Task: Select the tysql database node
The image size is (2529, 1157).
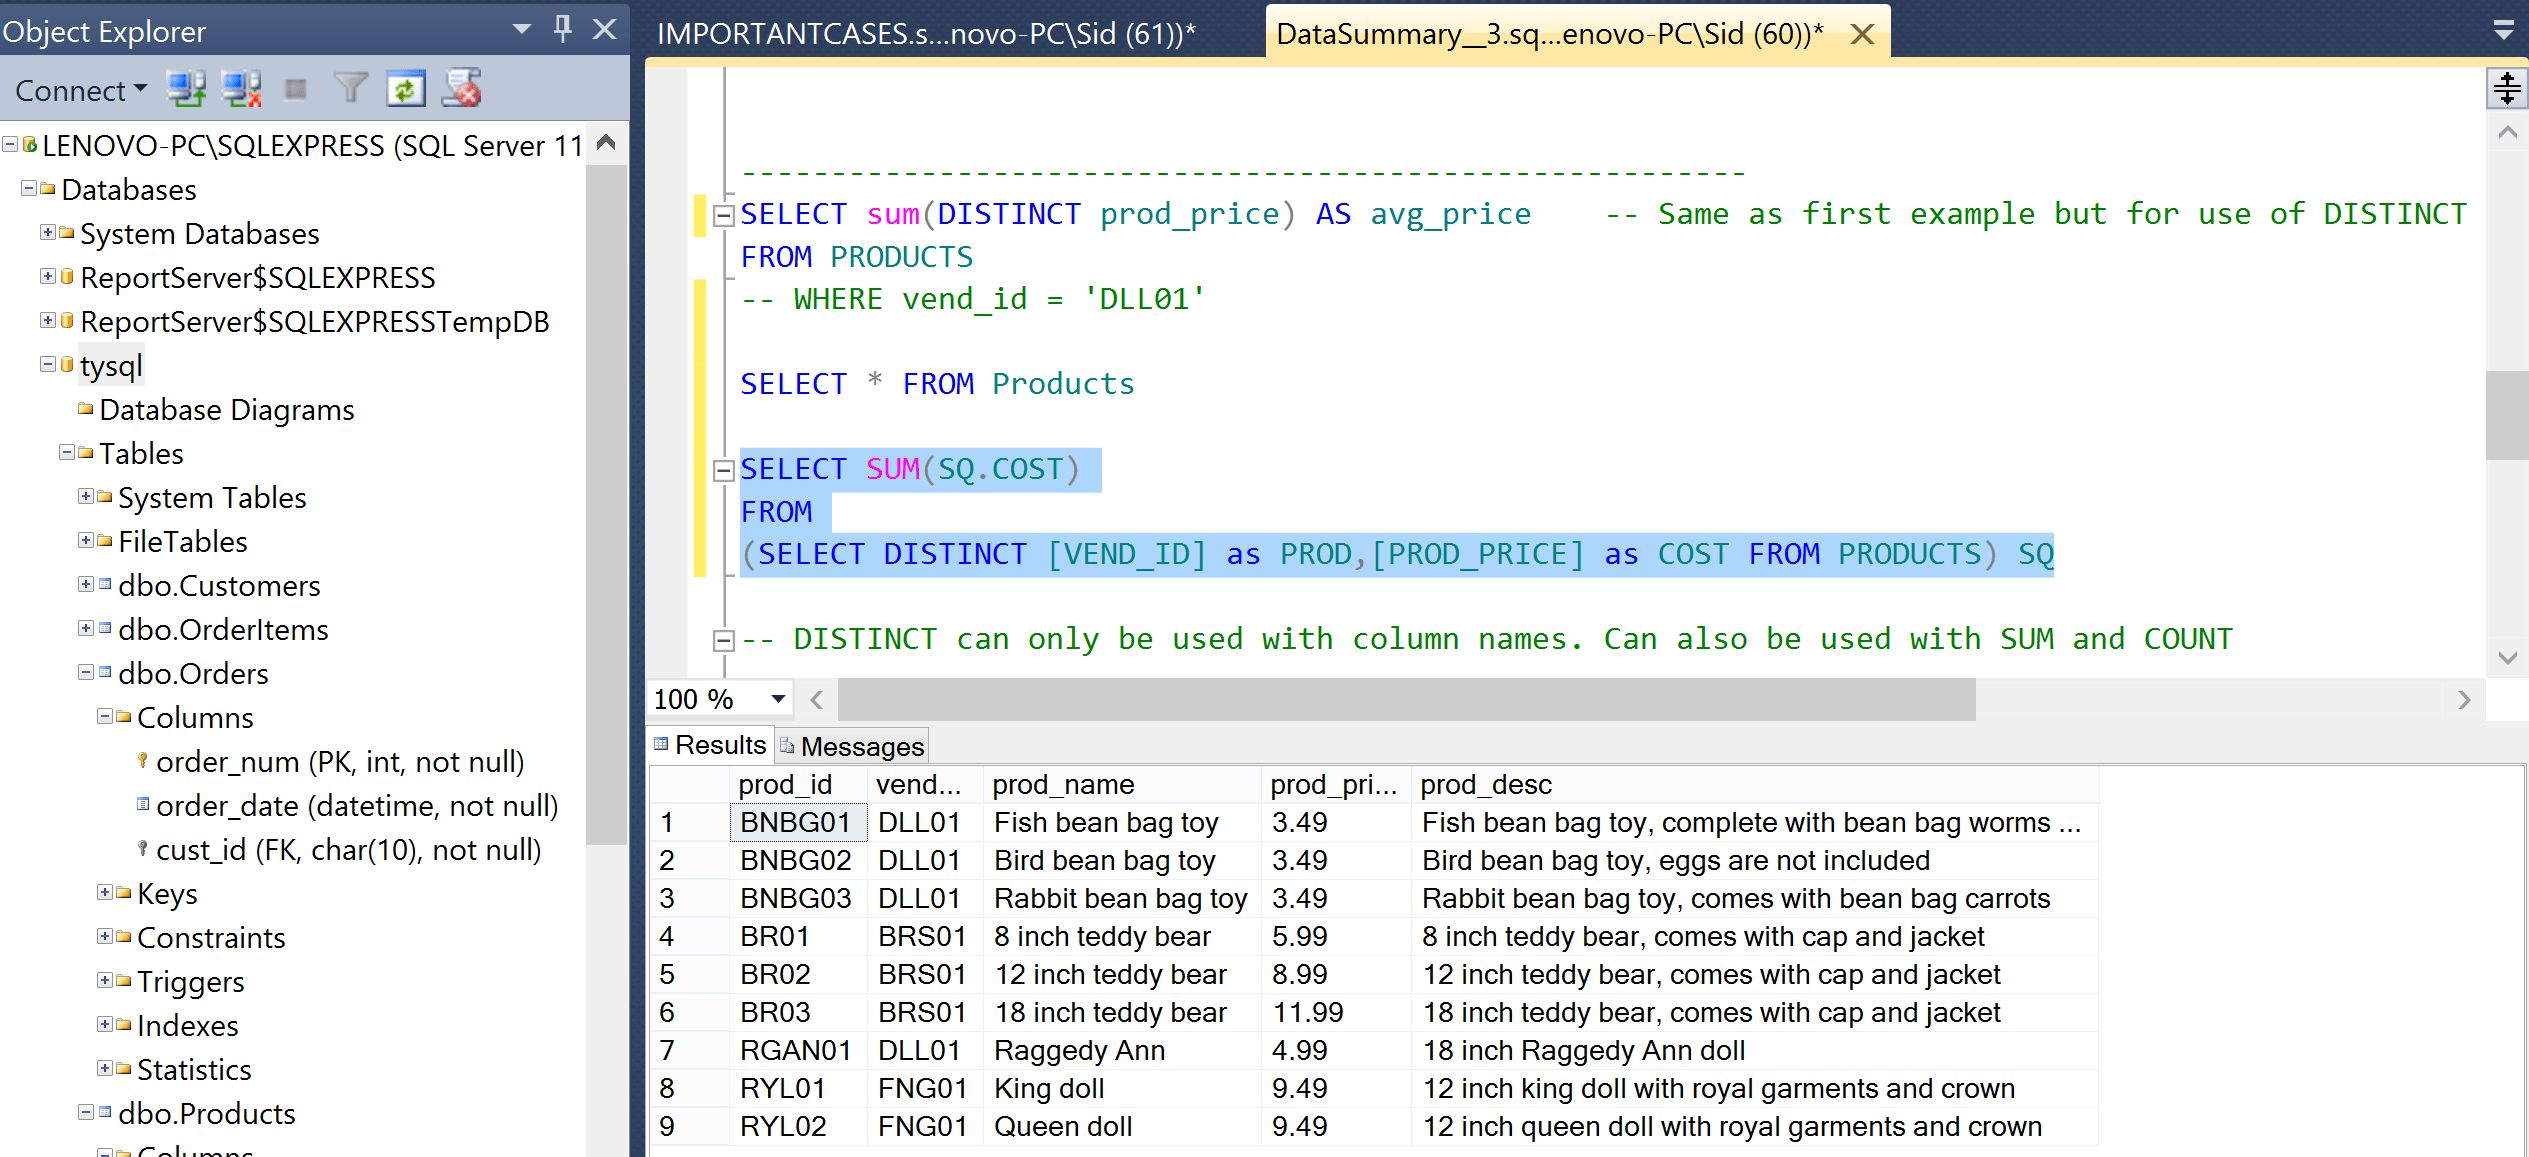Action: pos(111,366)
